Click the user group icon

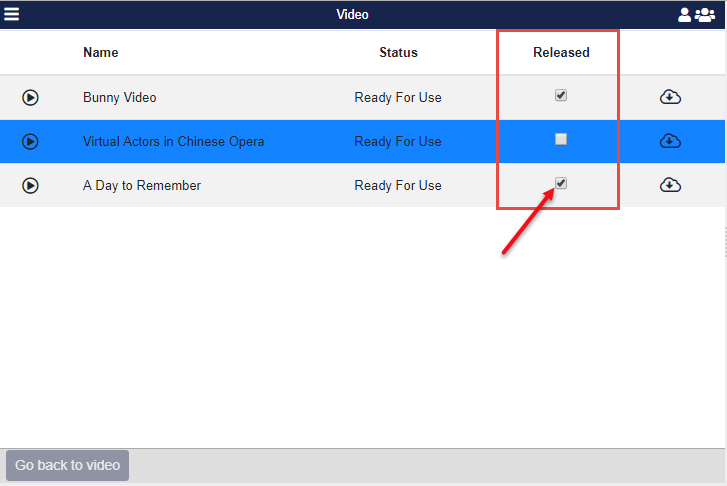click(x=705, y=15)
